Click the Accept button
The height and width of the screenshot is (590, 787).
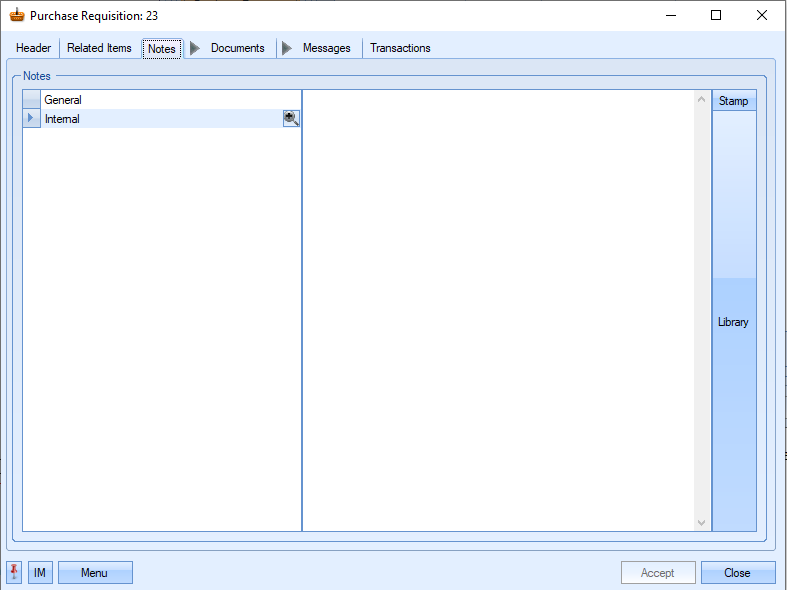coord(658,572)
